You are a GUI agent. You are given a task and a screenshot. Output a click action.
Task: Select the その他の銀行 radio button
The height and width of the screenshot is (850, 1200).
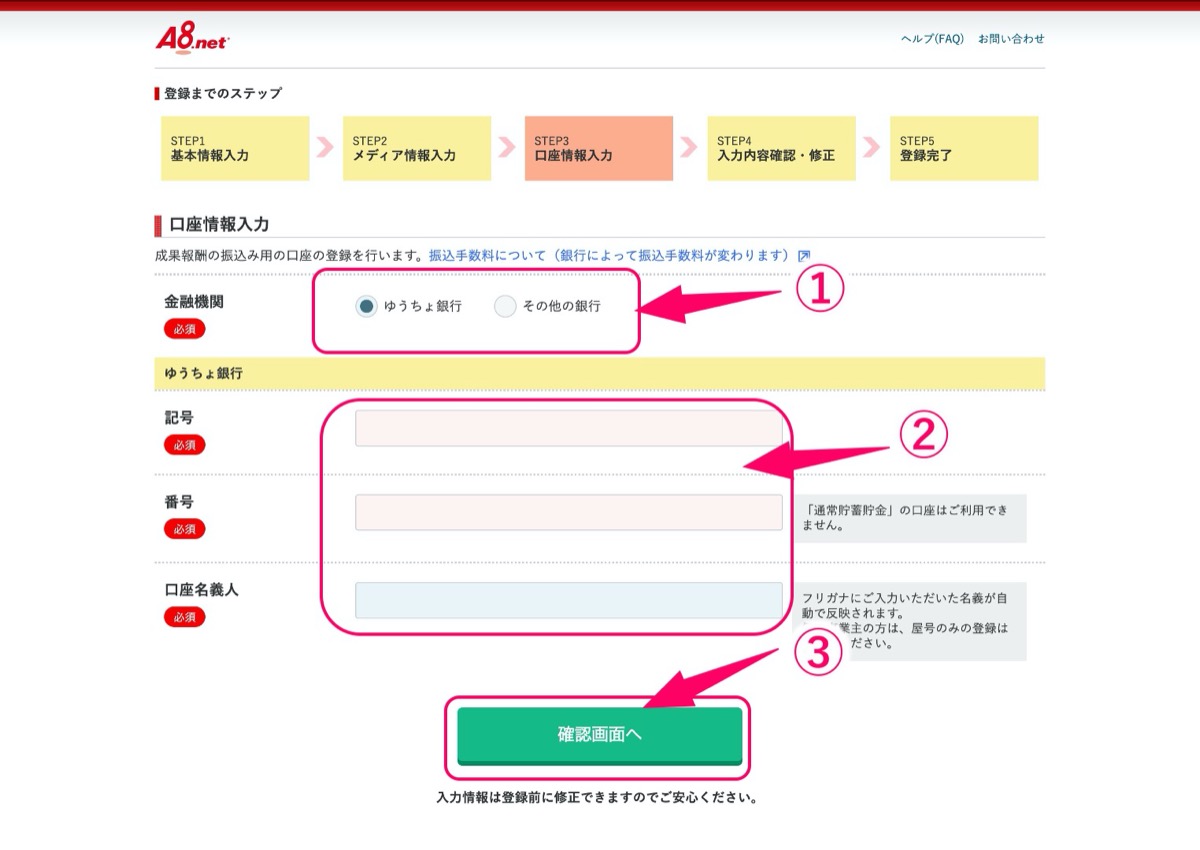(x=505, y=307)
